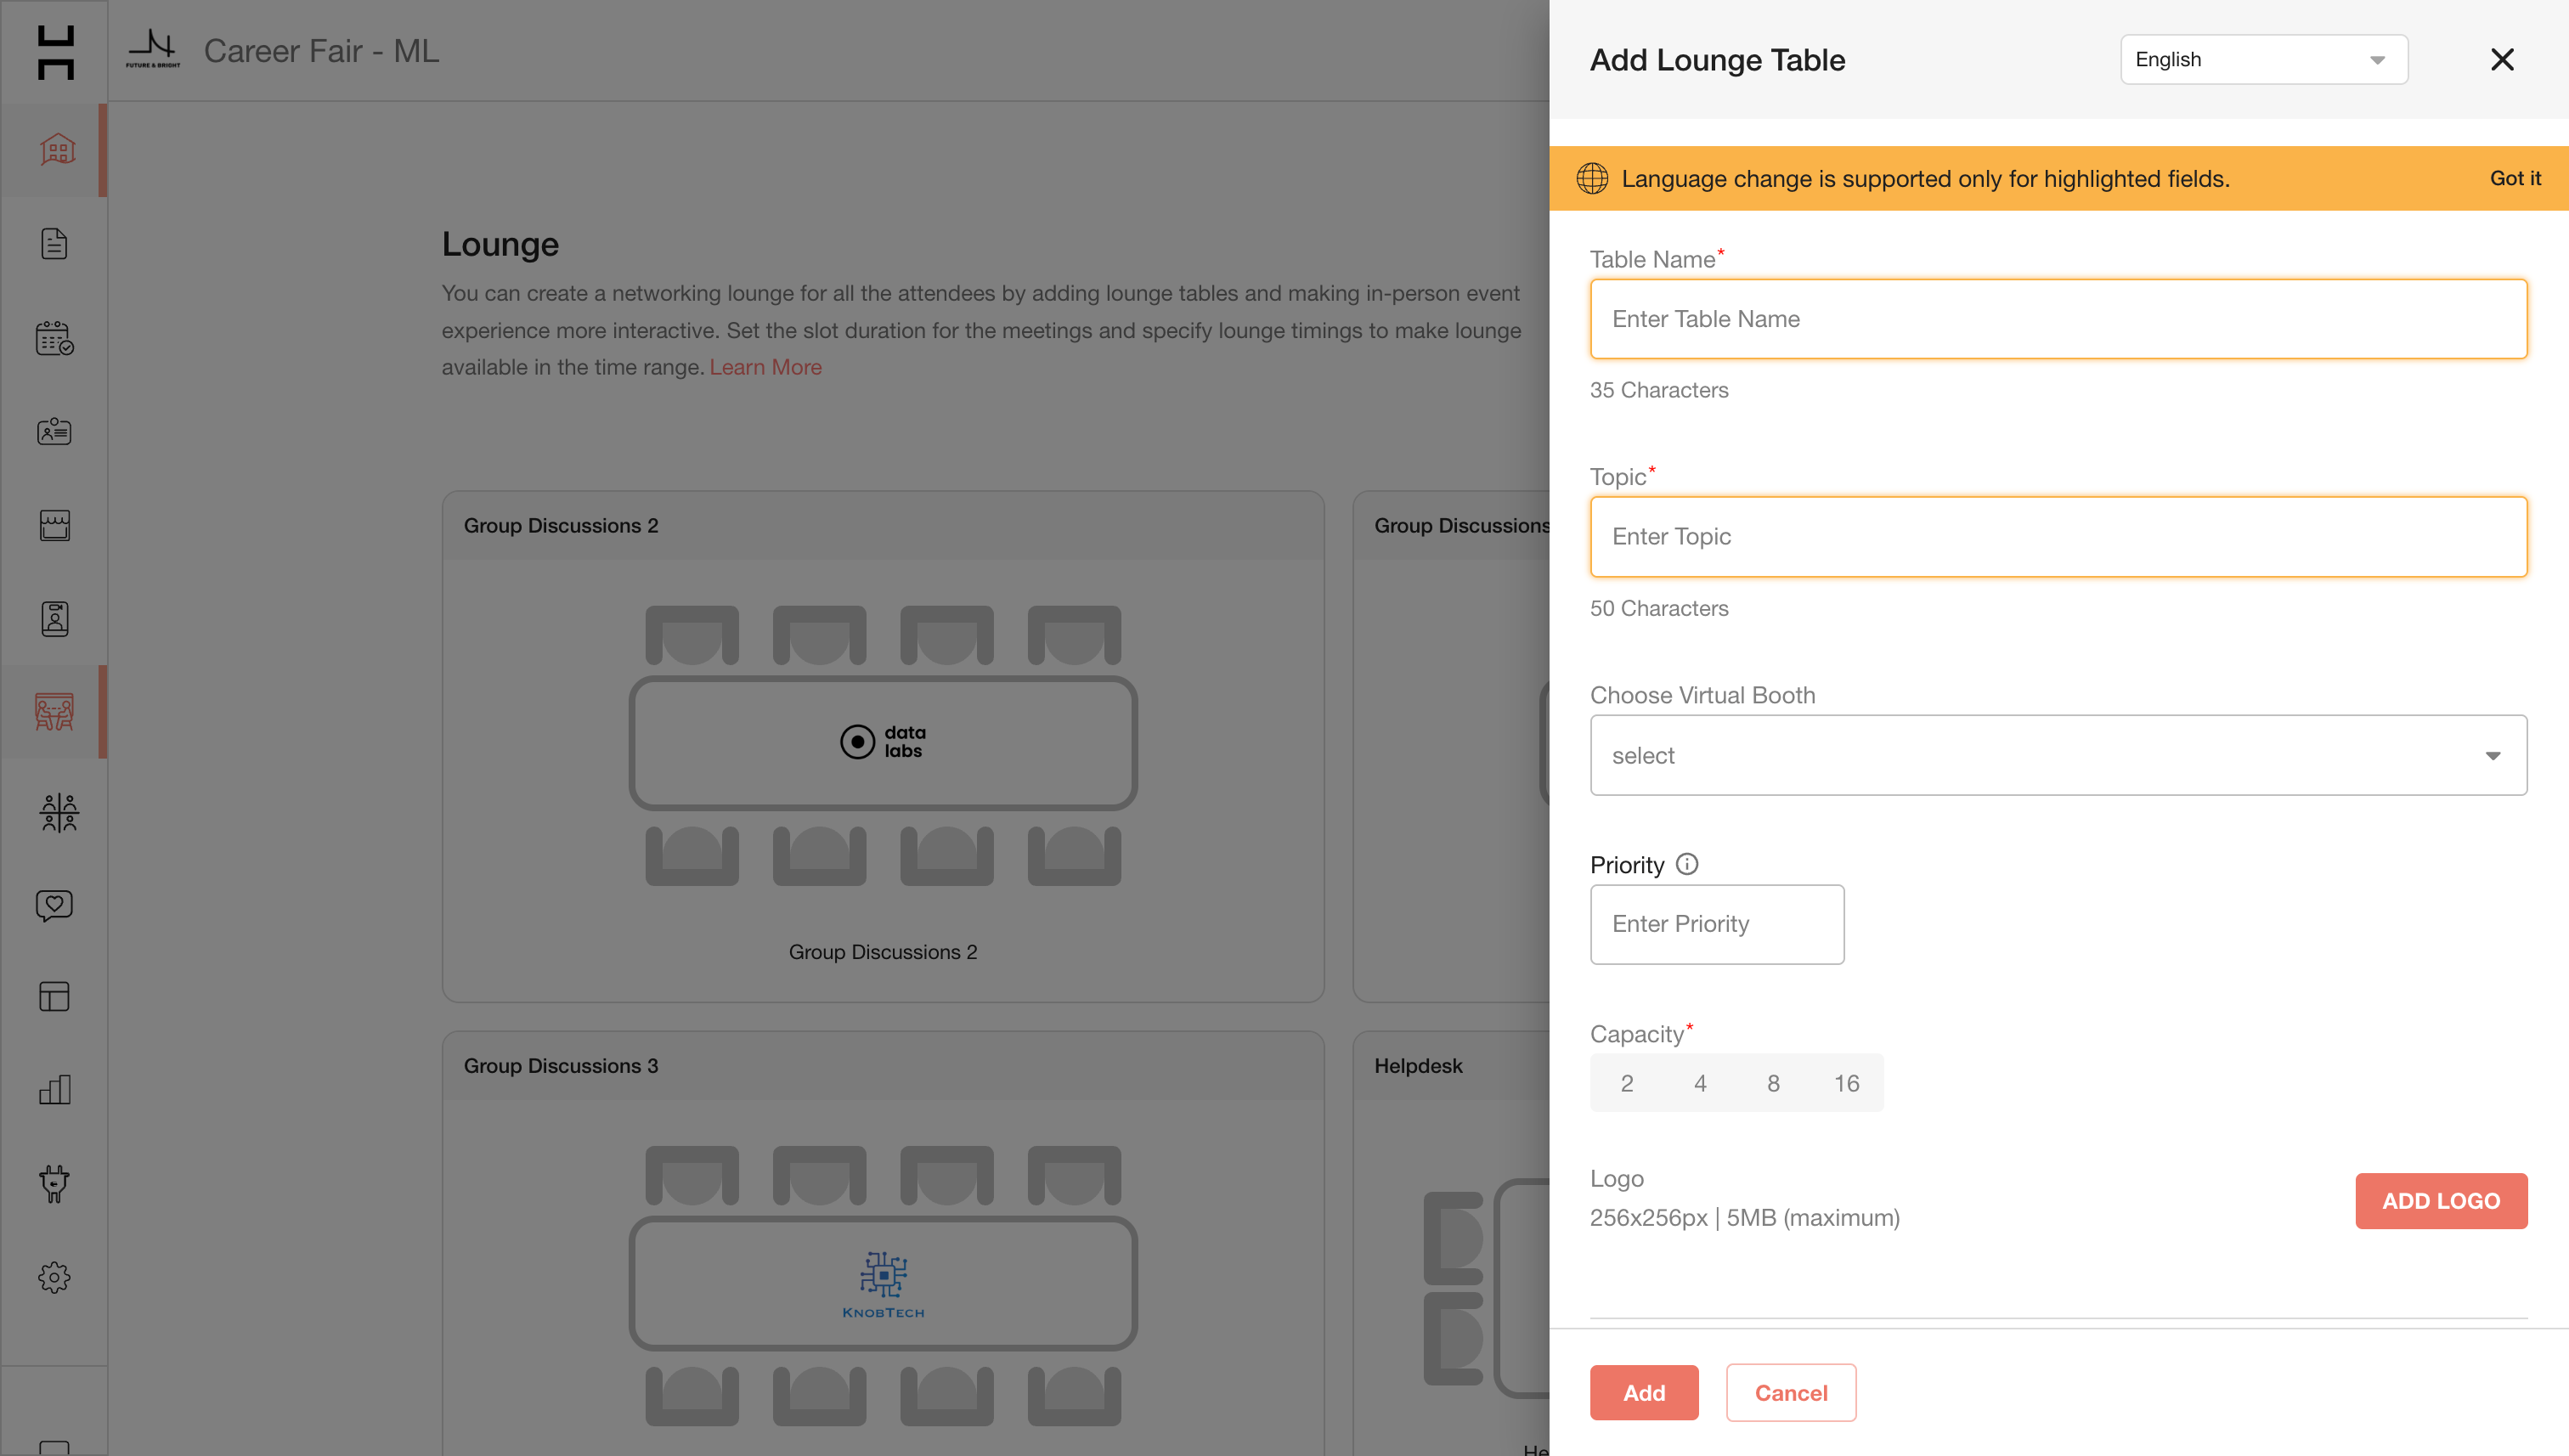
Task: Open the badge profile sidebar icon
Action: [x=55, y=619]
